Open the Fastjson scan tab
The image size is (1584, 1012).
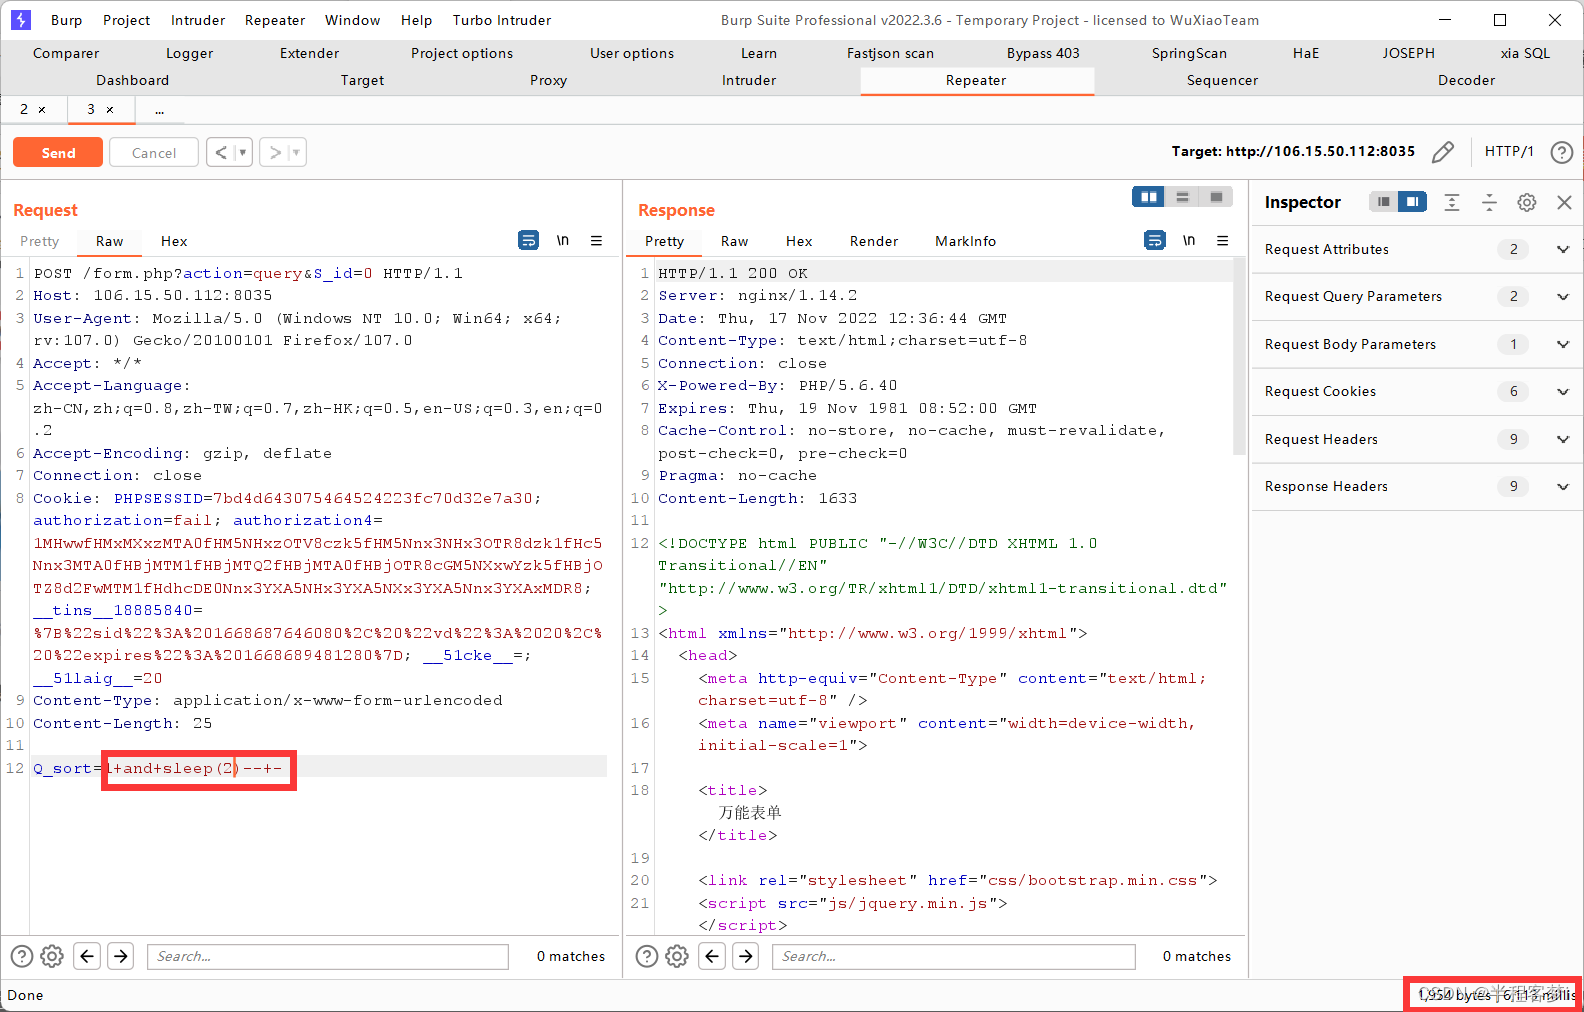pyautogui.click(x=890, y=53)
